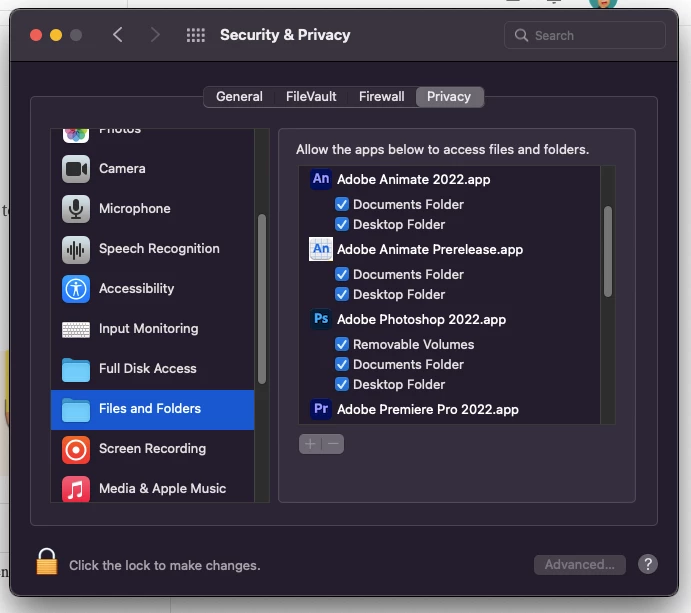Click the Screen Recording icon
This screenshot has height=613, width=691.
tap(76, 450)
